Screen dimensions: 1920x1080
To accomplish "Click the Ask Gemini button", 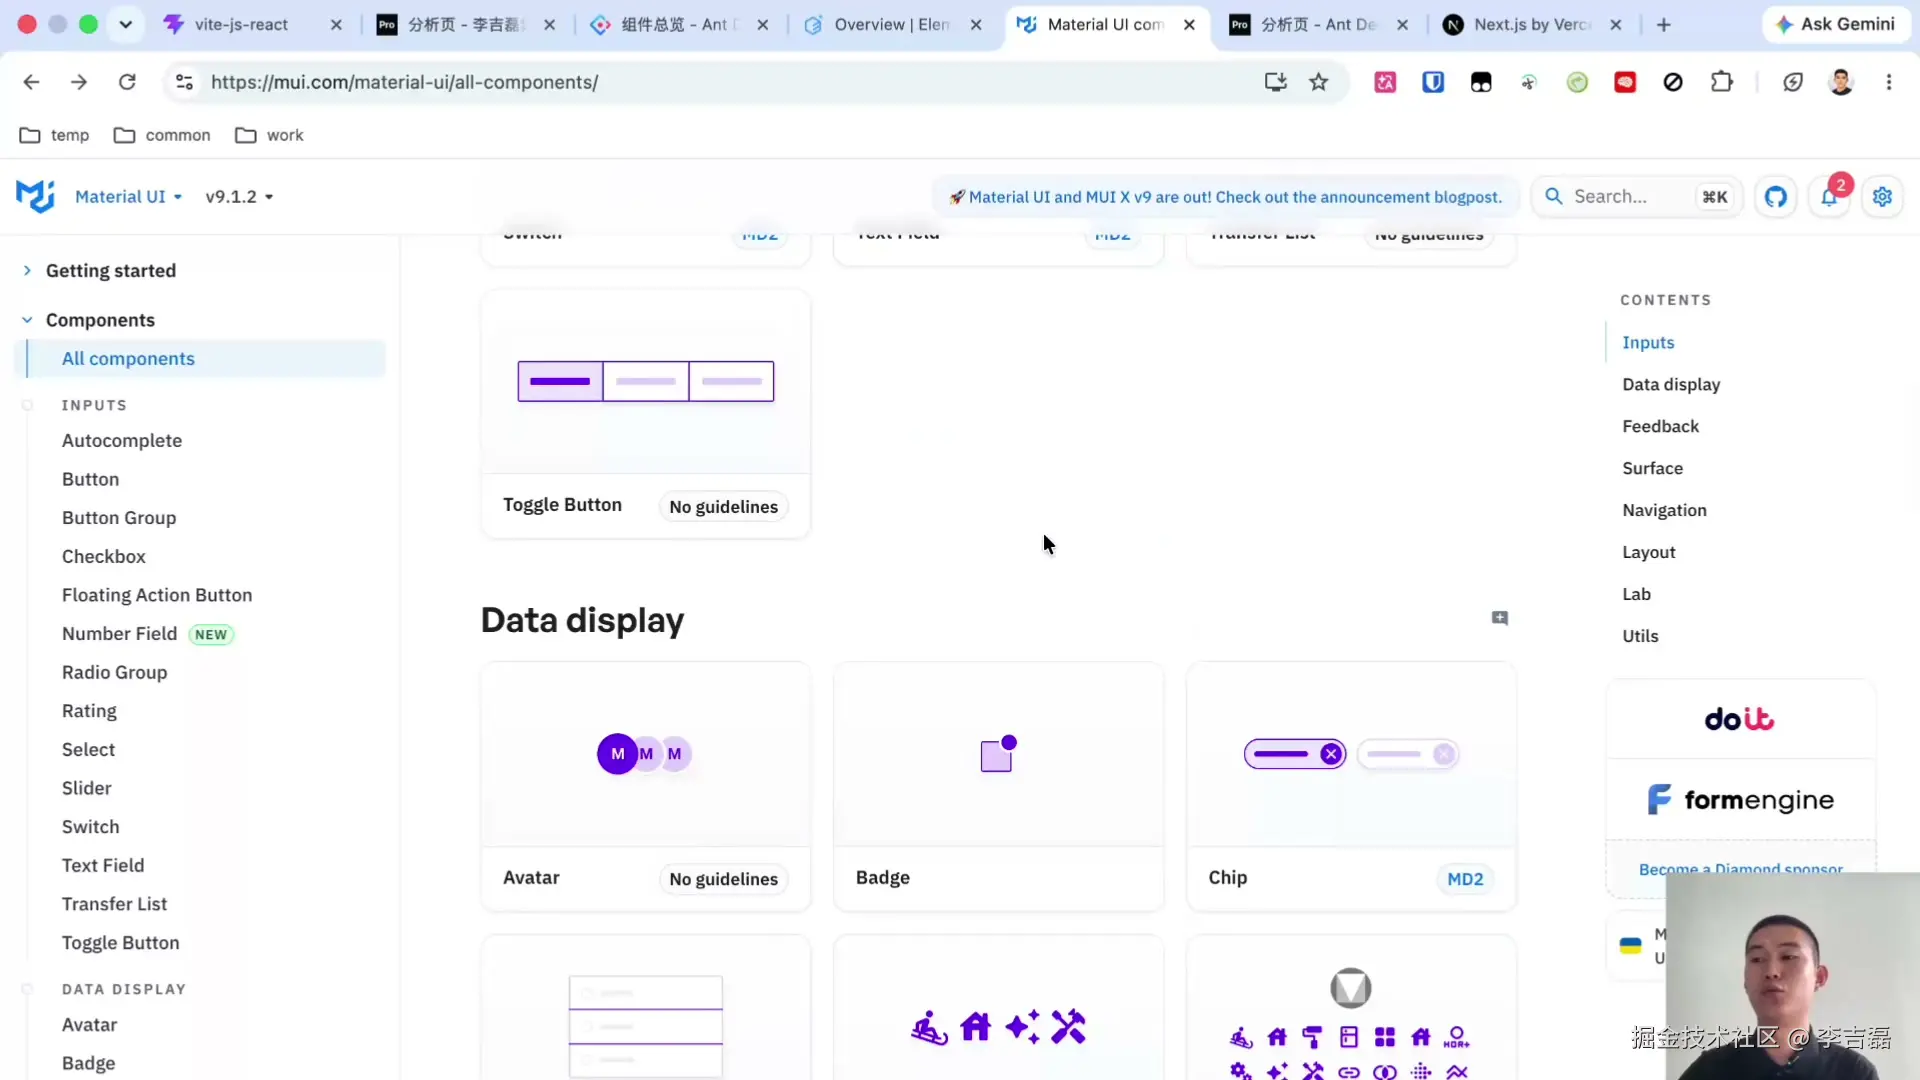I will click(1836, 25).
